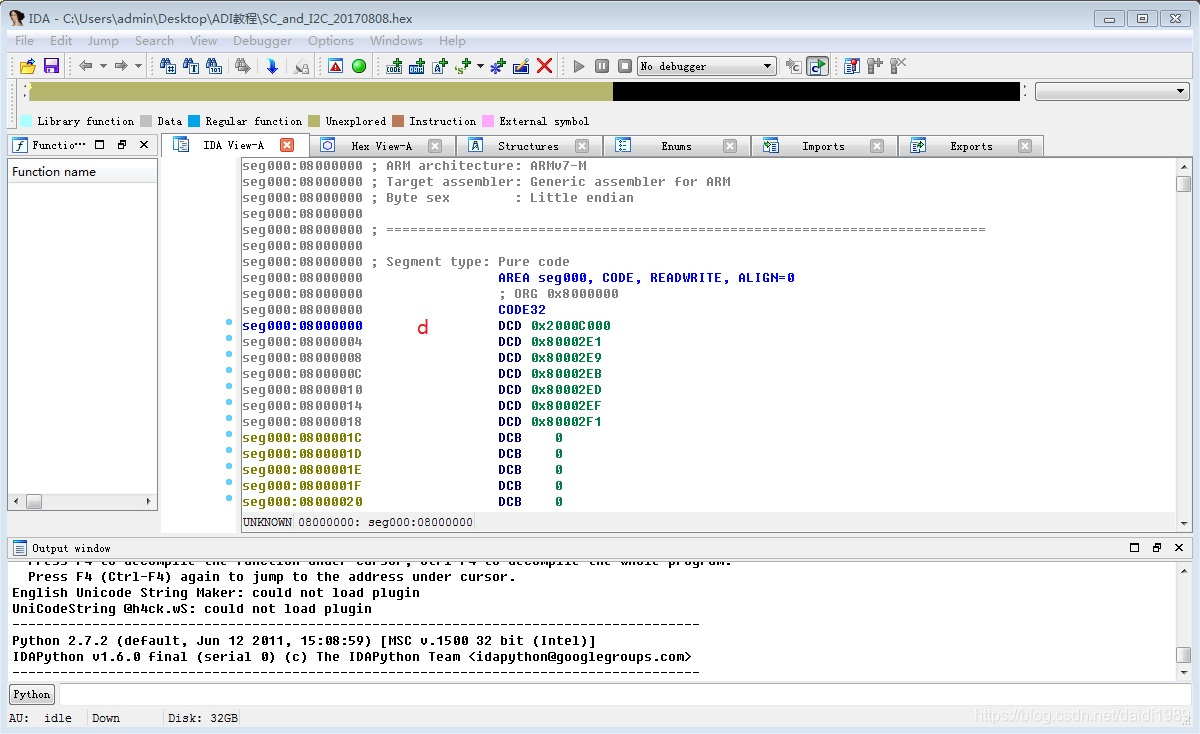
Task: Save the database with the floppy icon
Action: (x=51, y=66)
